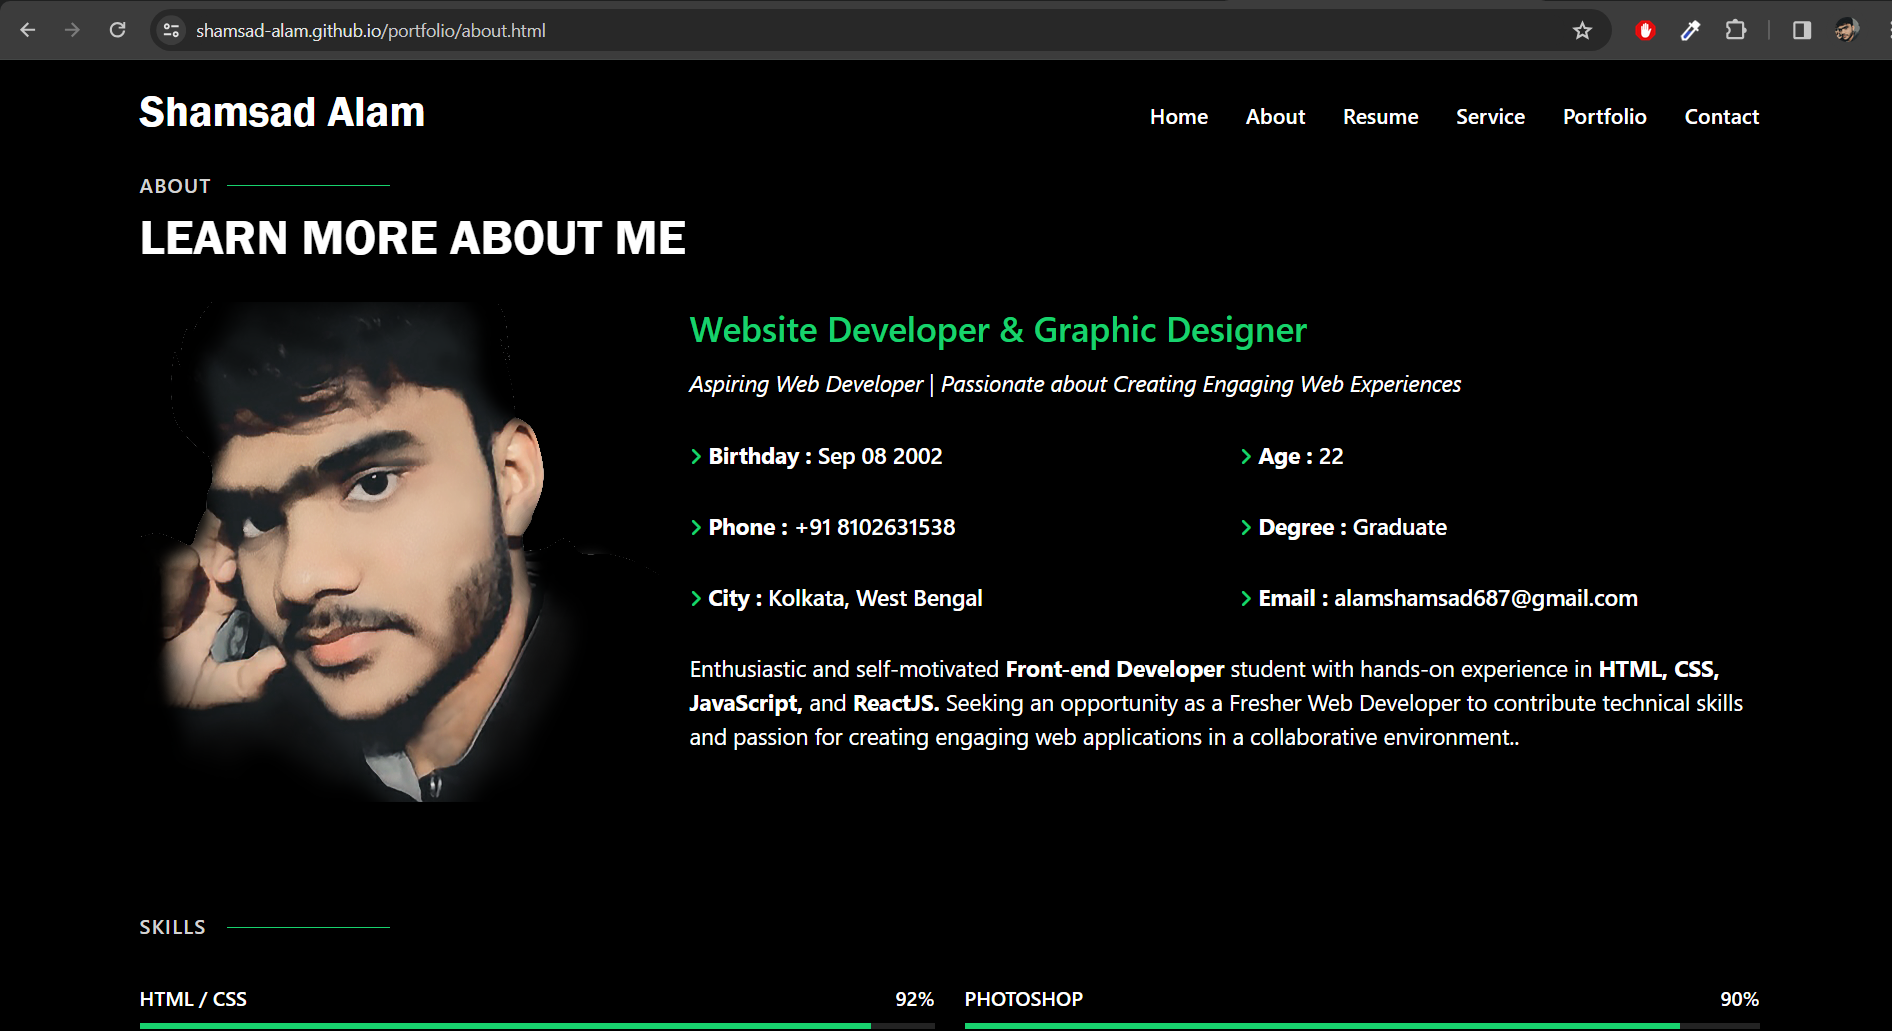This screenshot has height=1031, width=1892.
Task: Click the browser back arrow
Action: click(27, 30)
